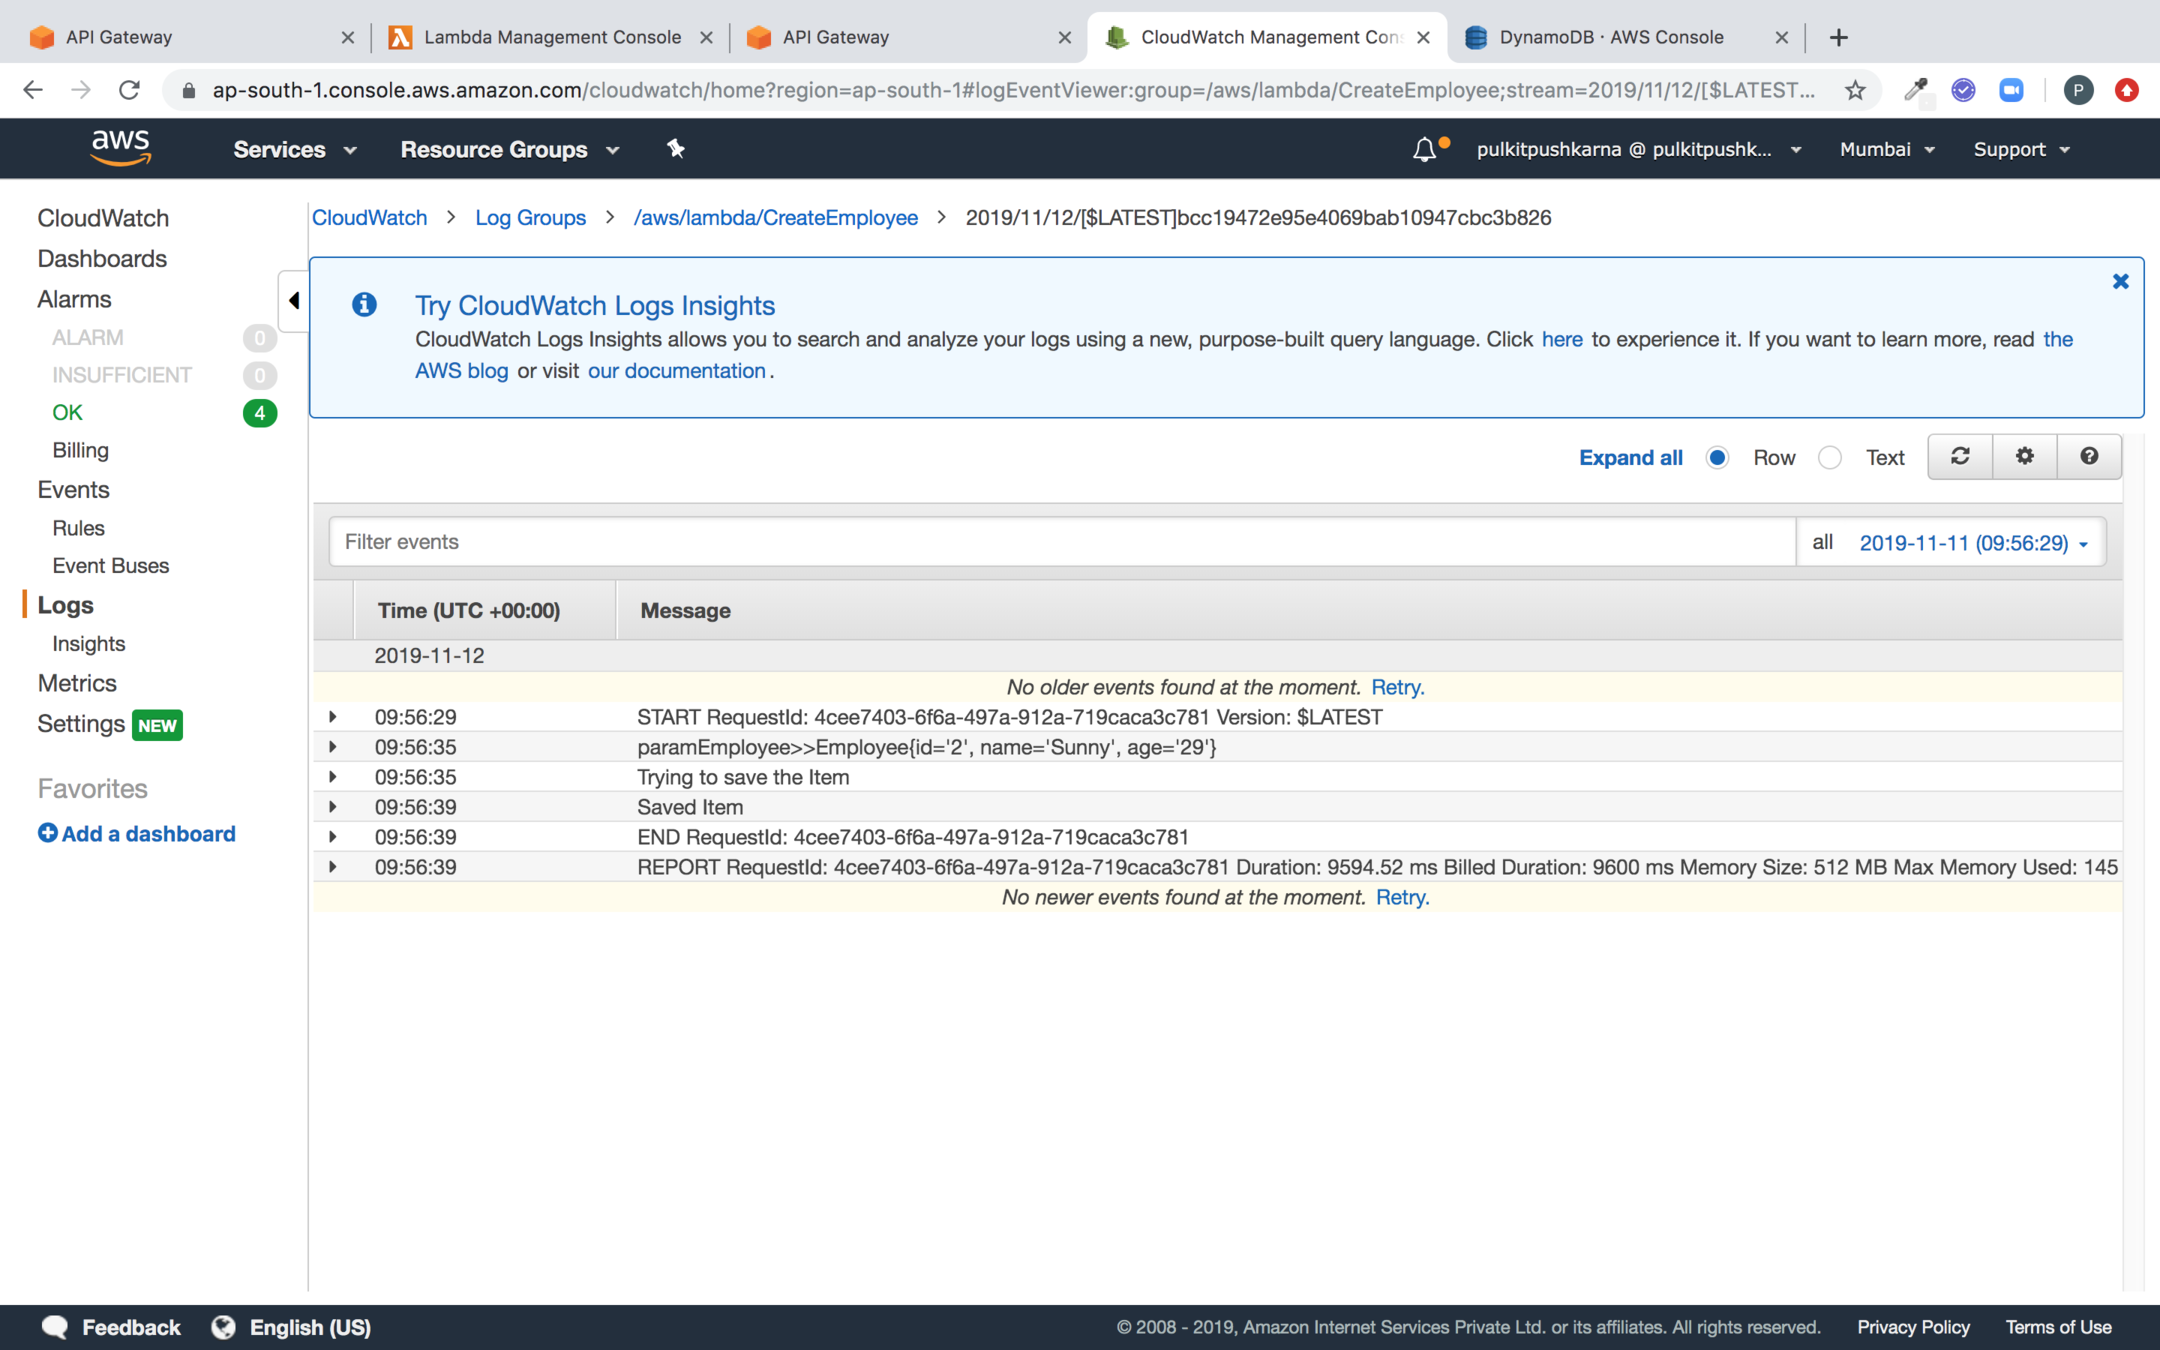Select the Row view radio button
2160x1350 pixels.
[1718, 458]
